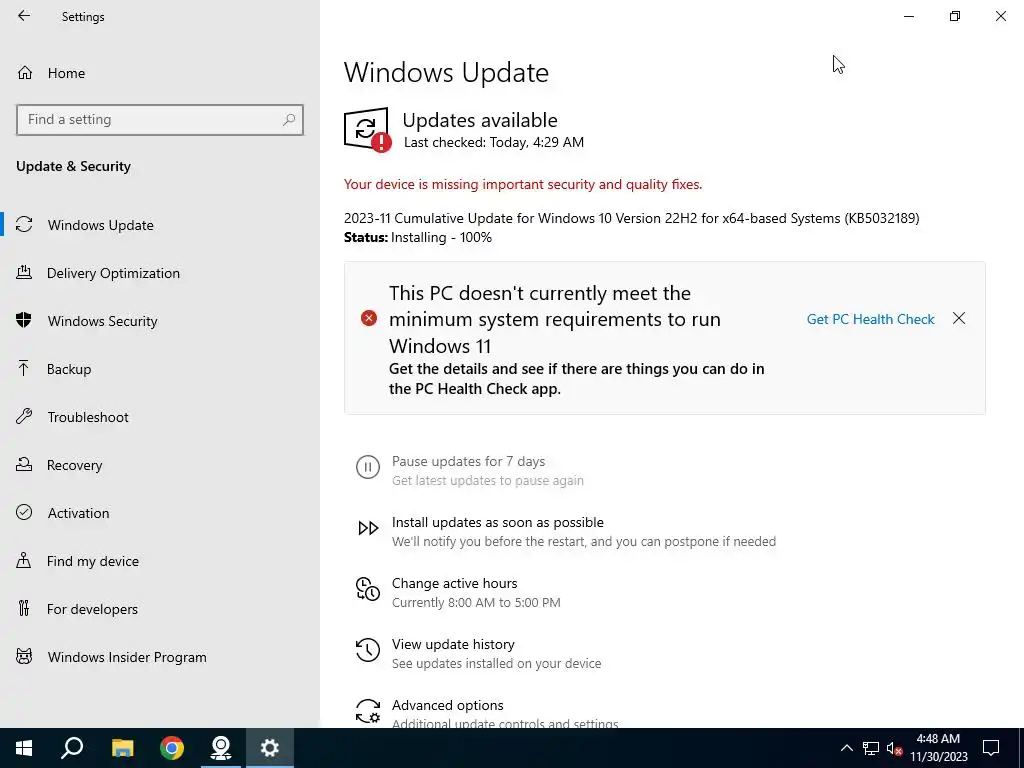Screen dimensions: 1024x768
Task: Click the Troubleshoot wrench icon
Action: 24,417
